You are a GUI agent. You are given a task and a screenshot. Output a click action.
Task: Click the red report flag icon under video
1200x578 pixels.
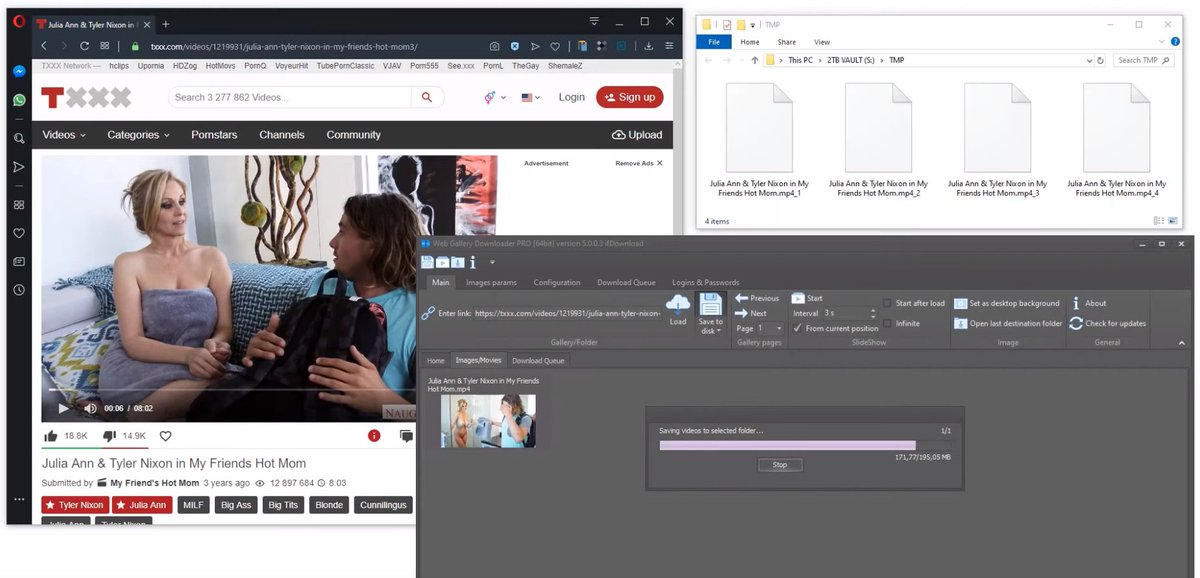[x=374, y=436]
